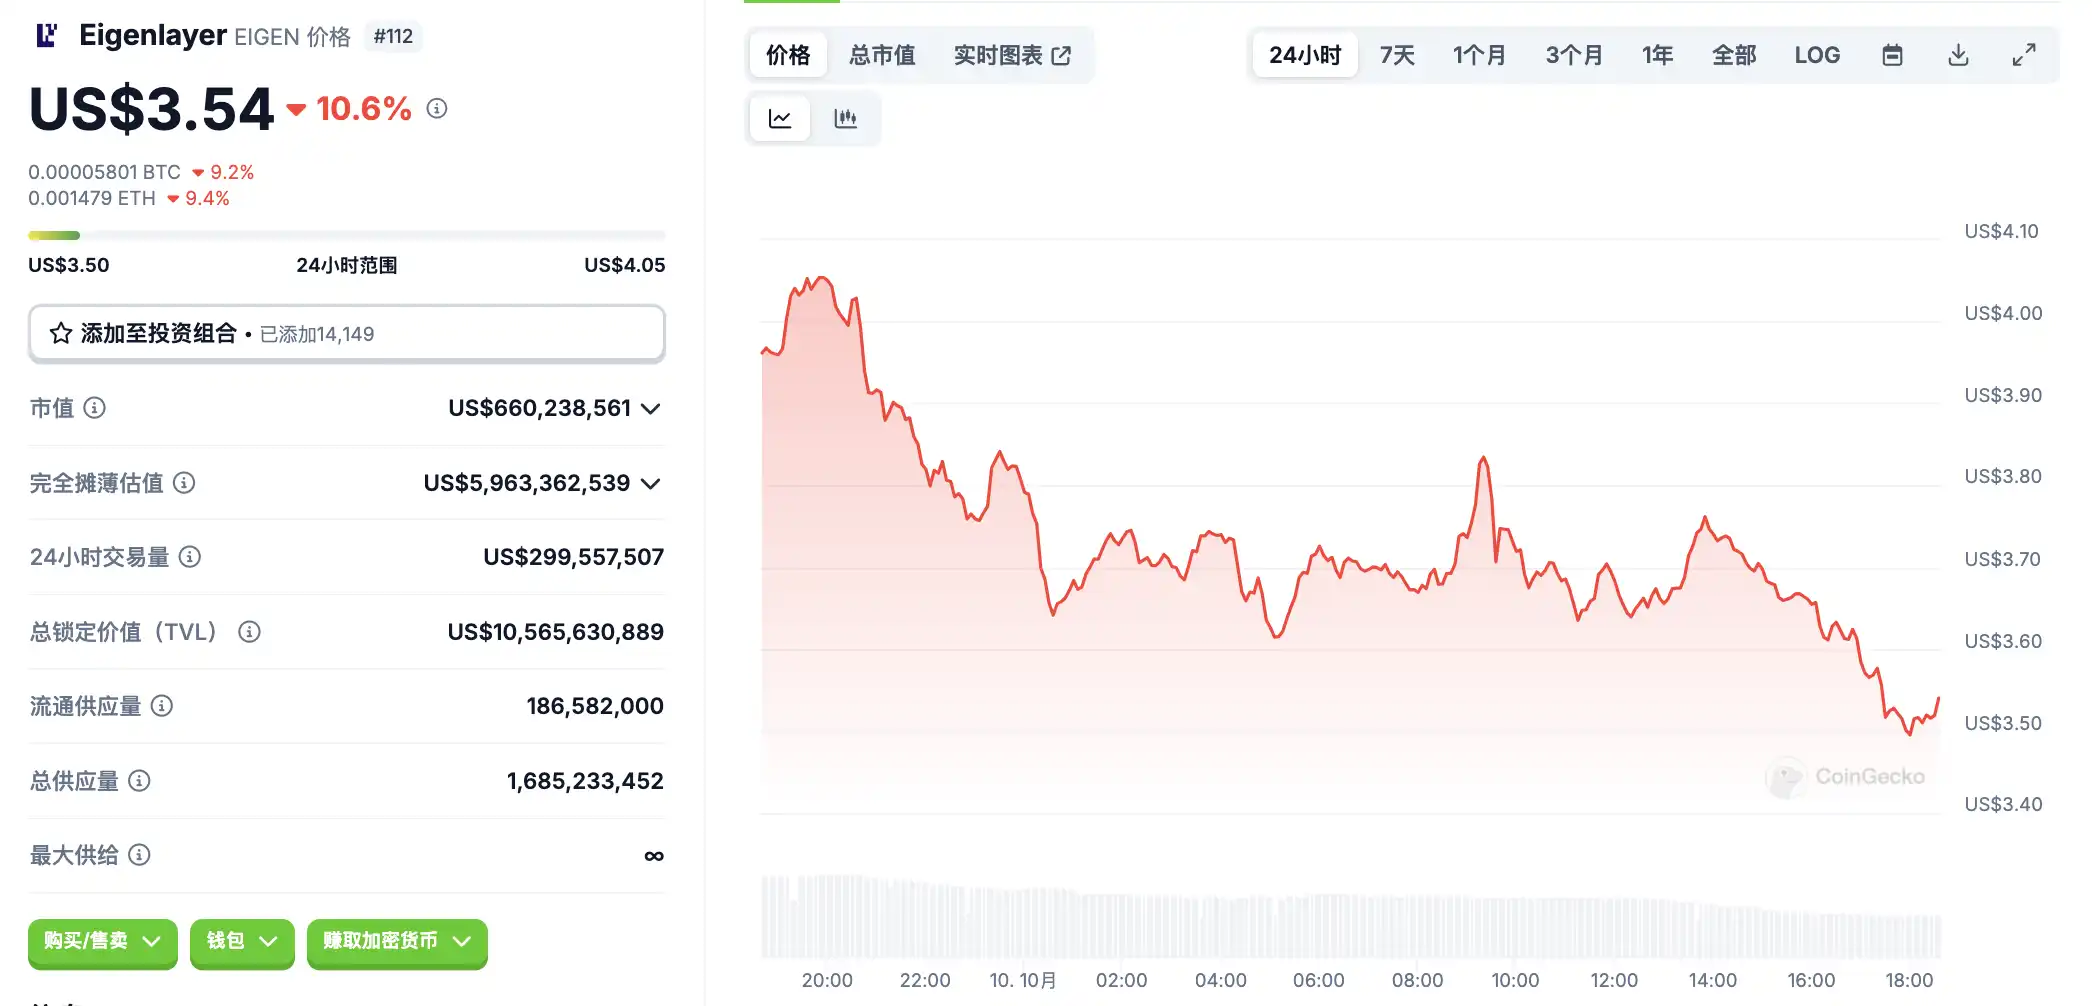2092x1006 pixels.
Task: Expand the fully diluted valuation chevron
Action: 651,483
